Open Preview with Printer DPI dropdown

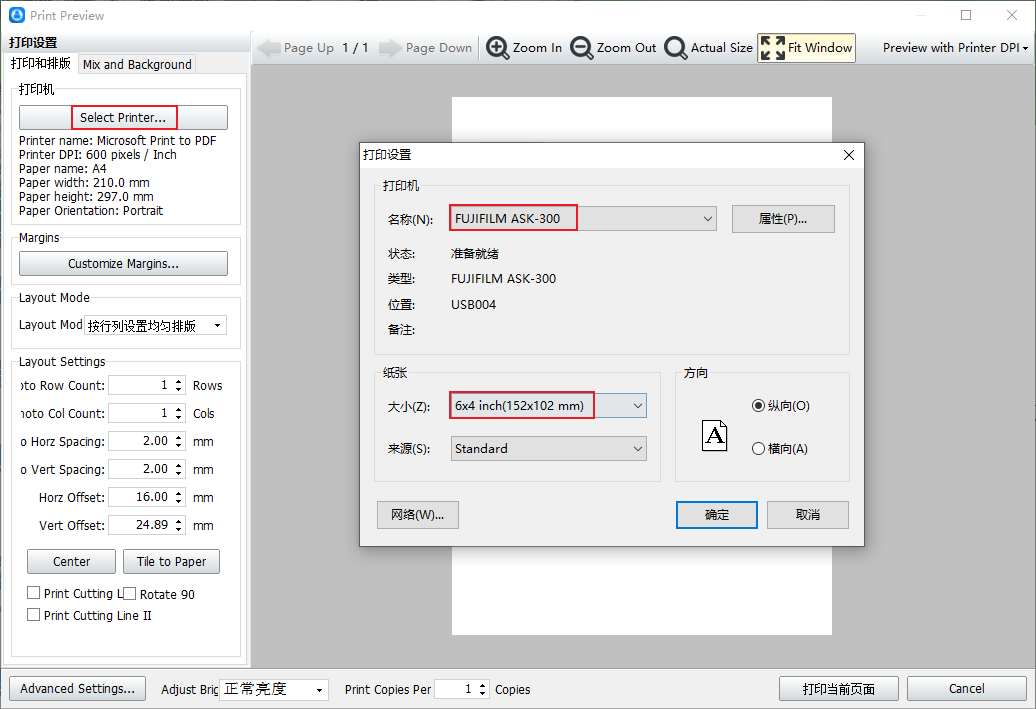(955, 48)
